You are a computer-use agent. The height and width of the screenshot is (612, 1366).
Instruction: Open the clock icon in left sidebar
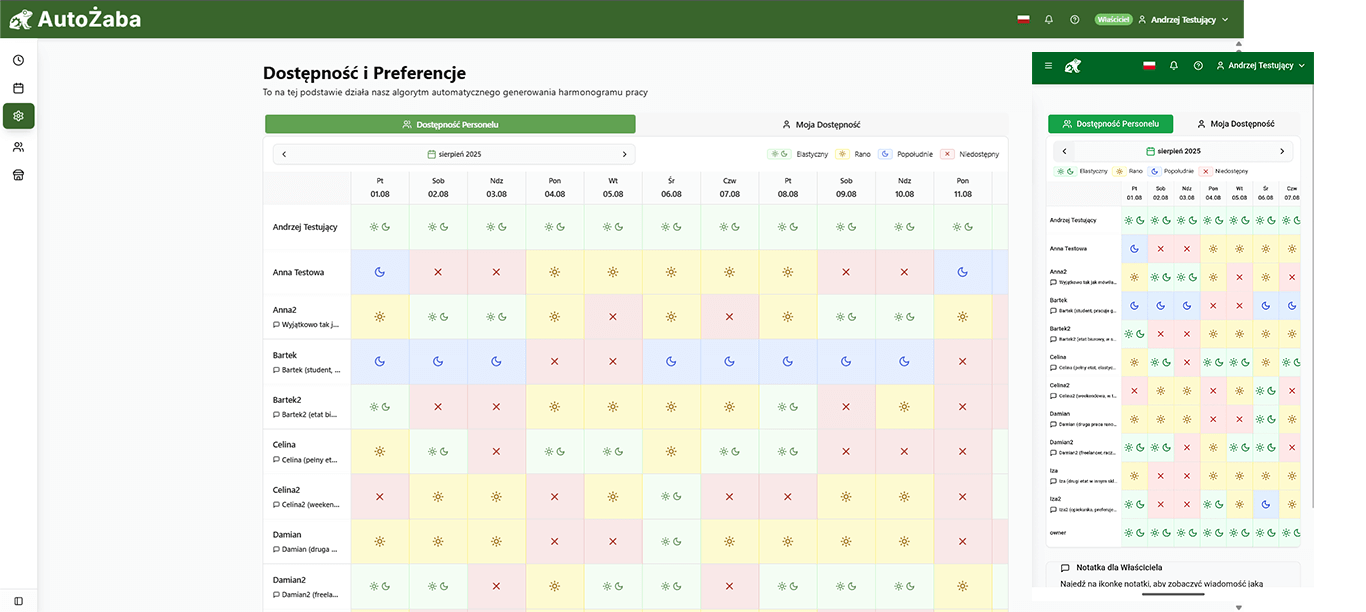(18, 60)
